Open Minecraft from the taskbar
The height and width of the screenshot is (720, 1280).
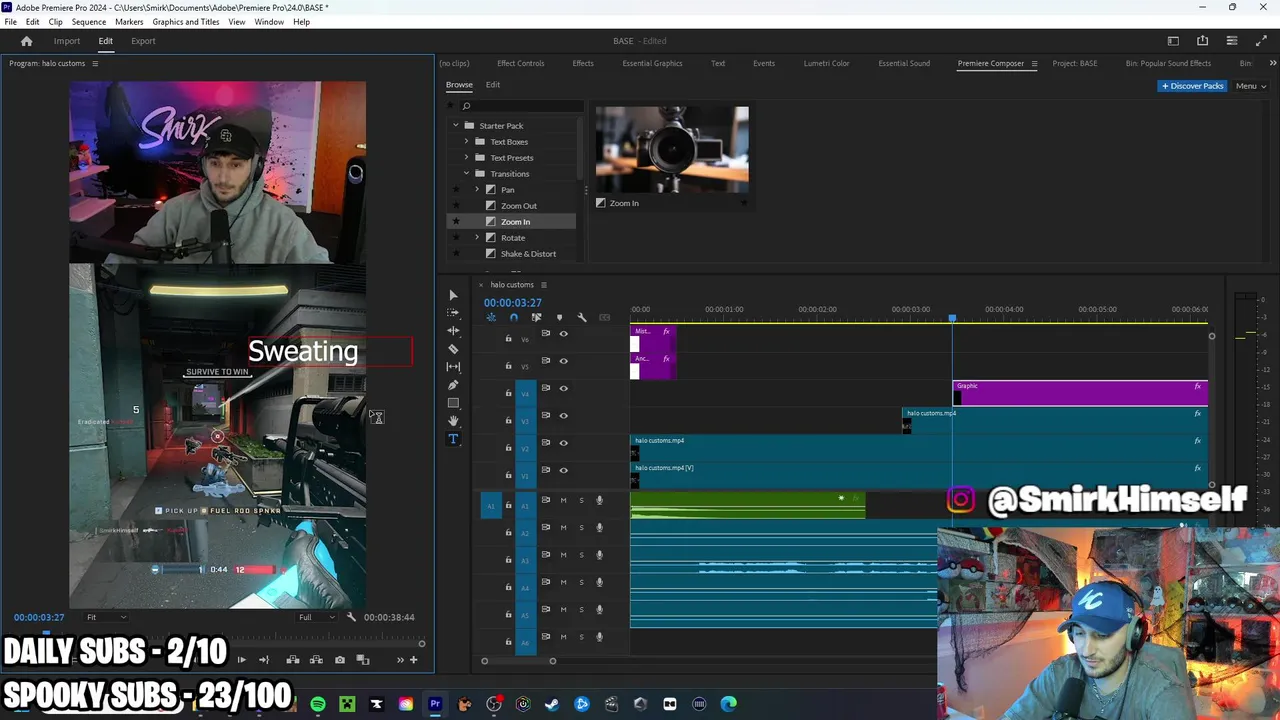[x=347, y=704]
